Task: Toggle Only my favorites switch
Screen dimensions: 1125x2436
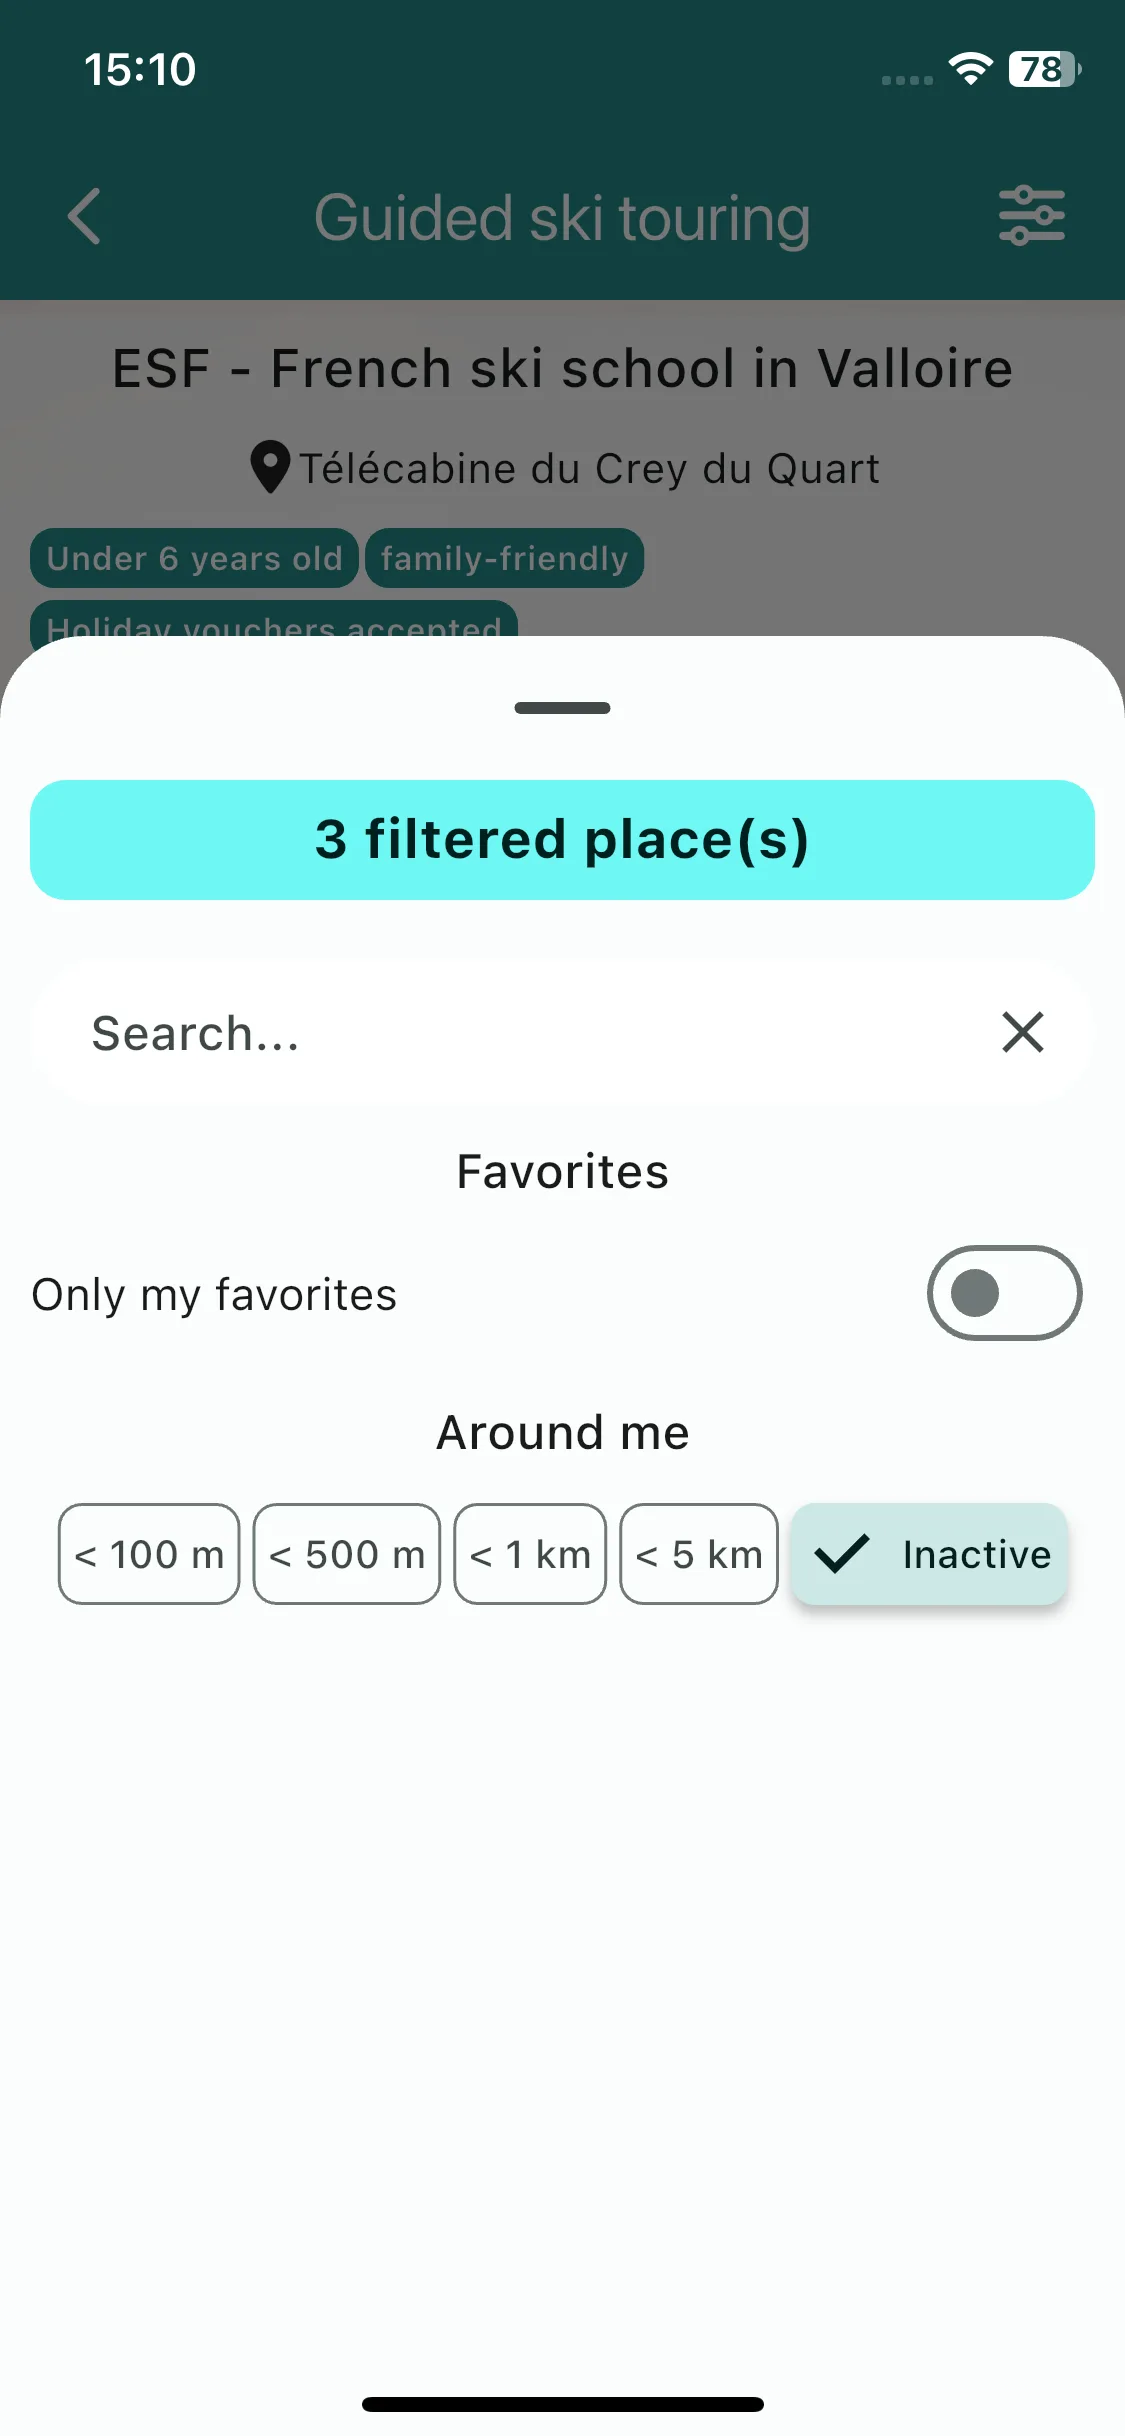Action: tap(1004, 1293)
